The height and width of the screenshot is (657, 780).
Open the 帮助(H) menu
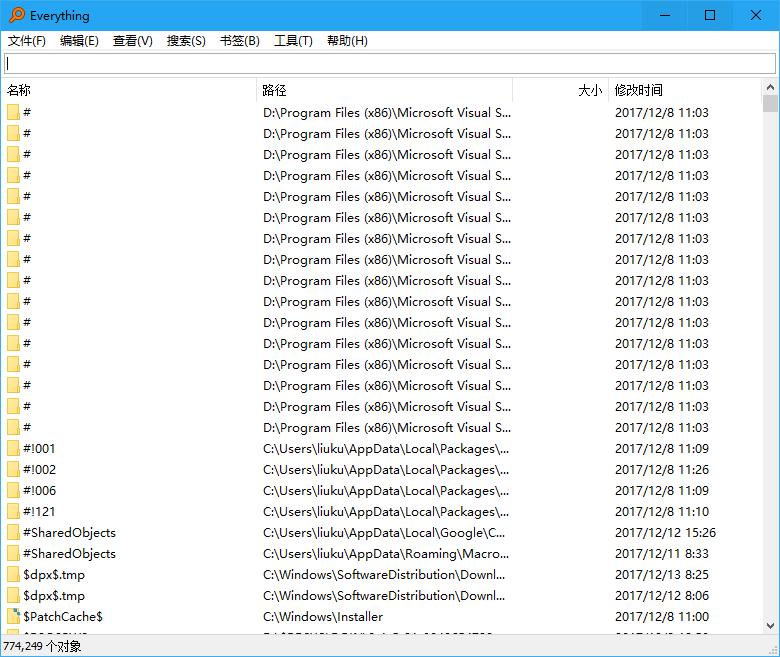[347, 41]
